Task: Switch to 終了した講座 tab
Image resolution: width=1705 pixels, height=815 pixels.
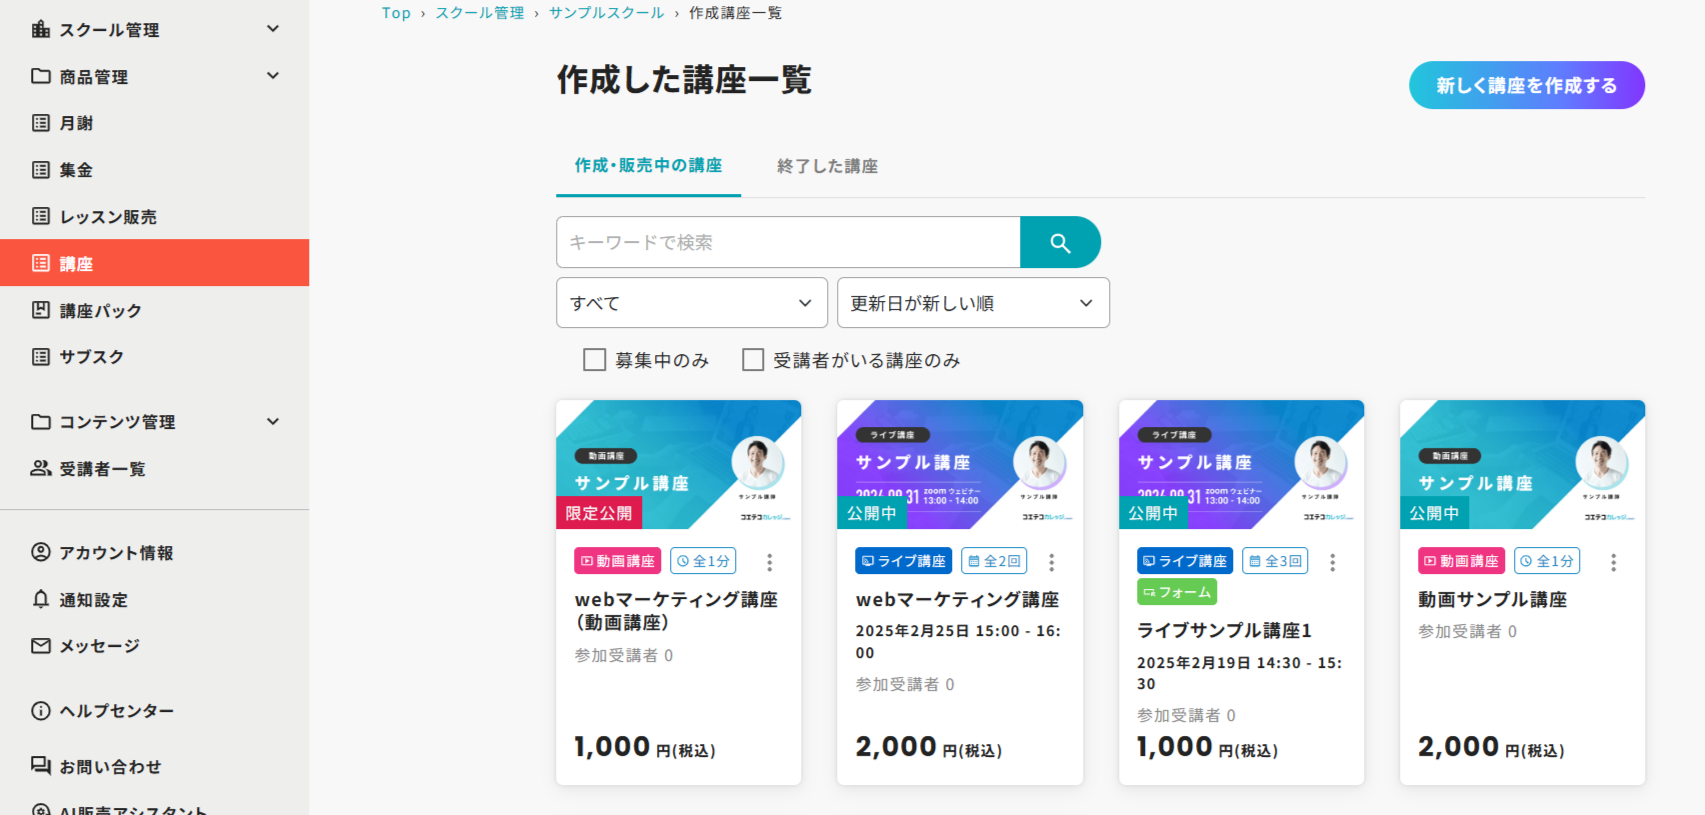Action: click(827, 166)
